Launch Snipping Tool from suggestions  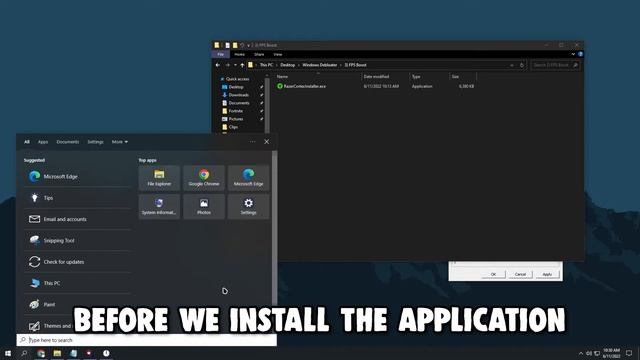(77, 240)
